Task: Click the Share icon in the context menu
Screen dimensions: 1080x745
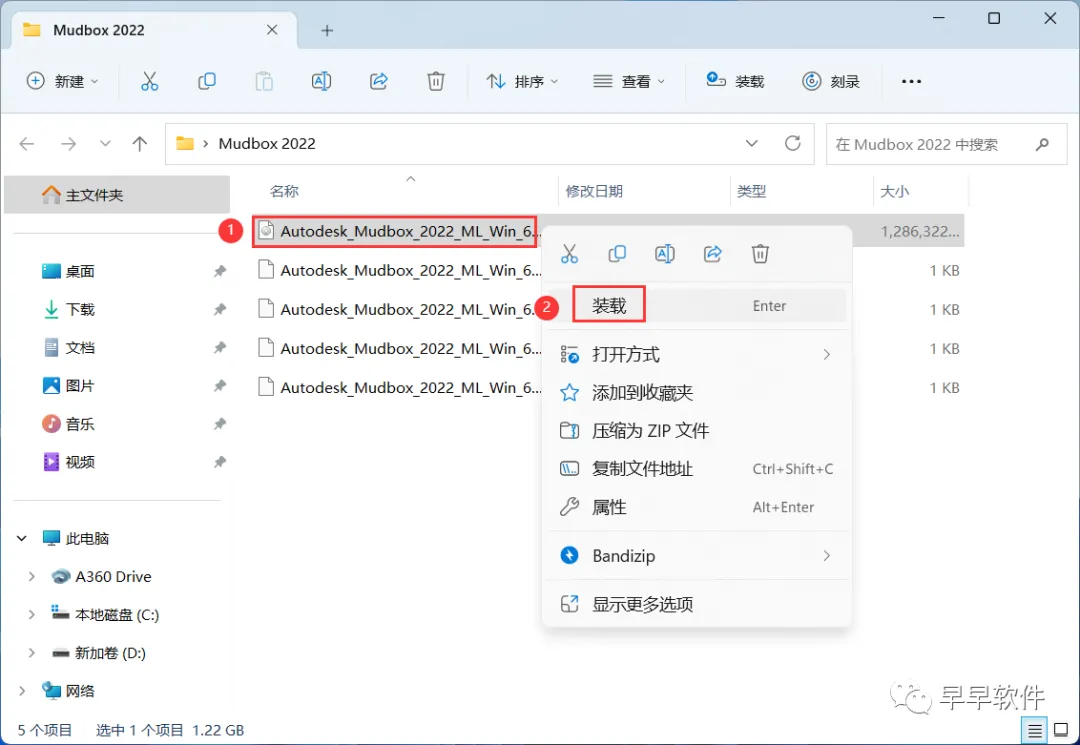Action: click(x=713, y=253)
